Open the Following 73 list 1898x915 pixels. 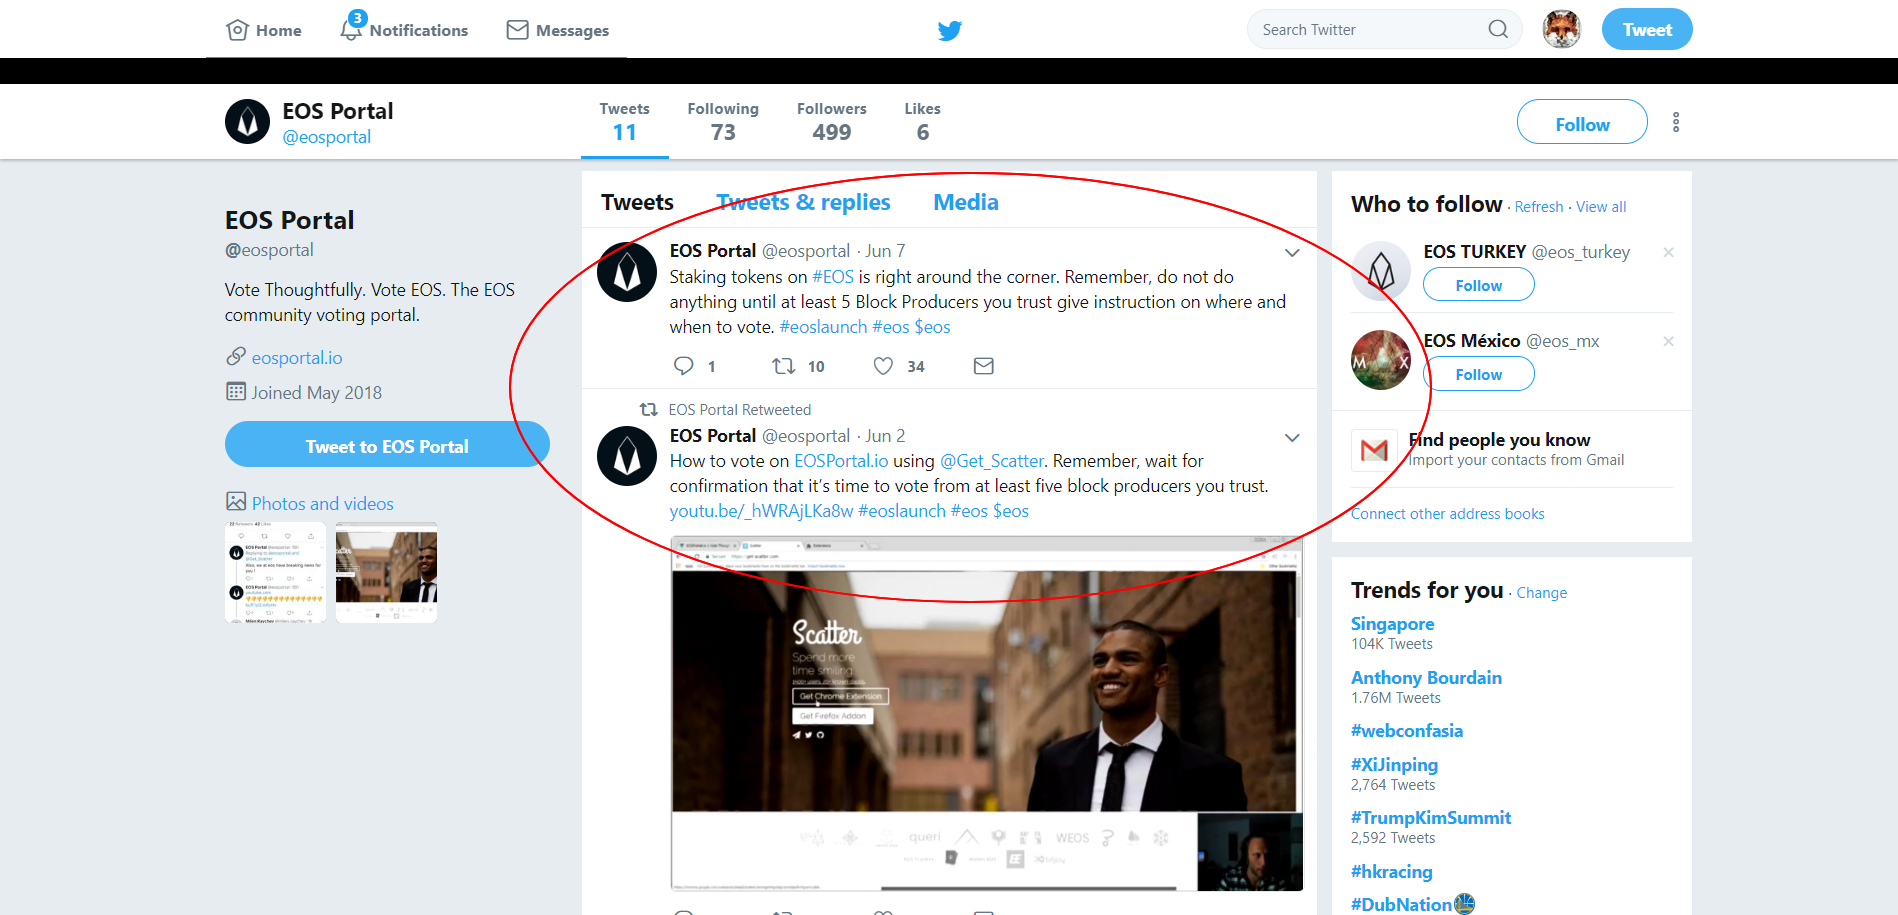[x=723, y=122]
